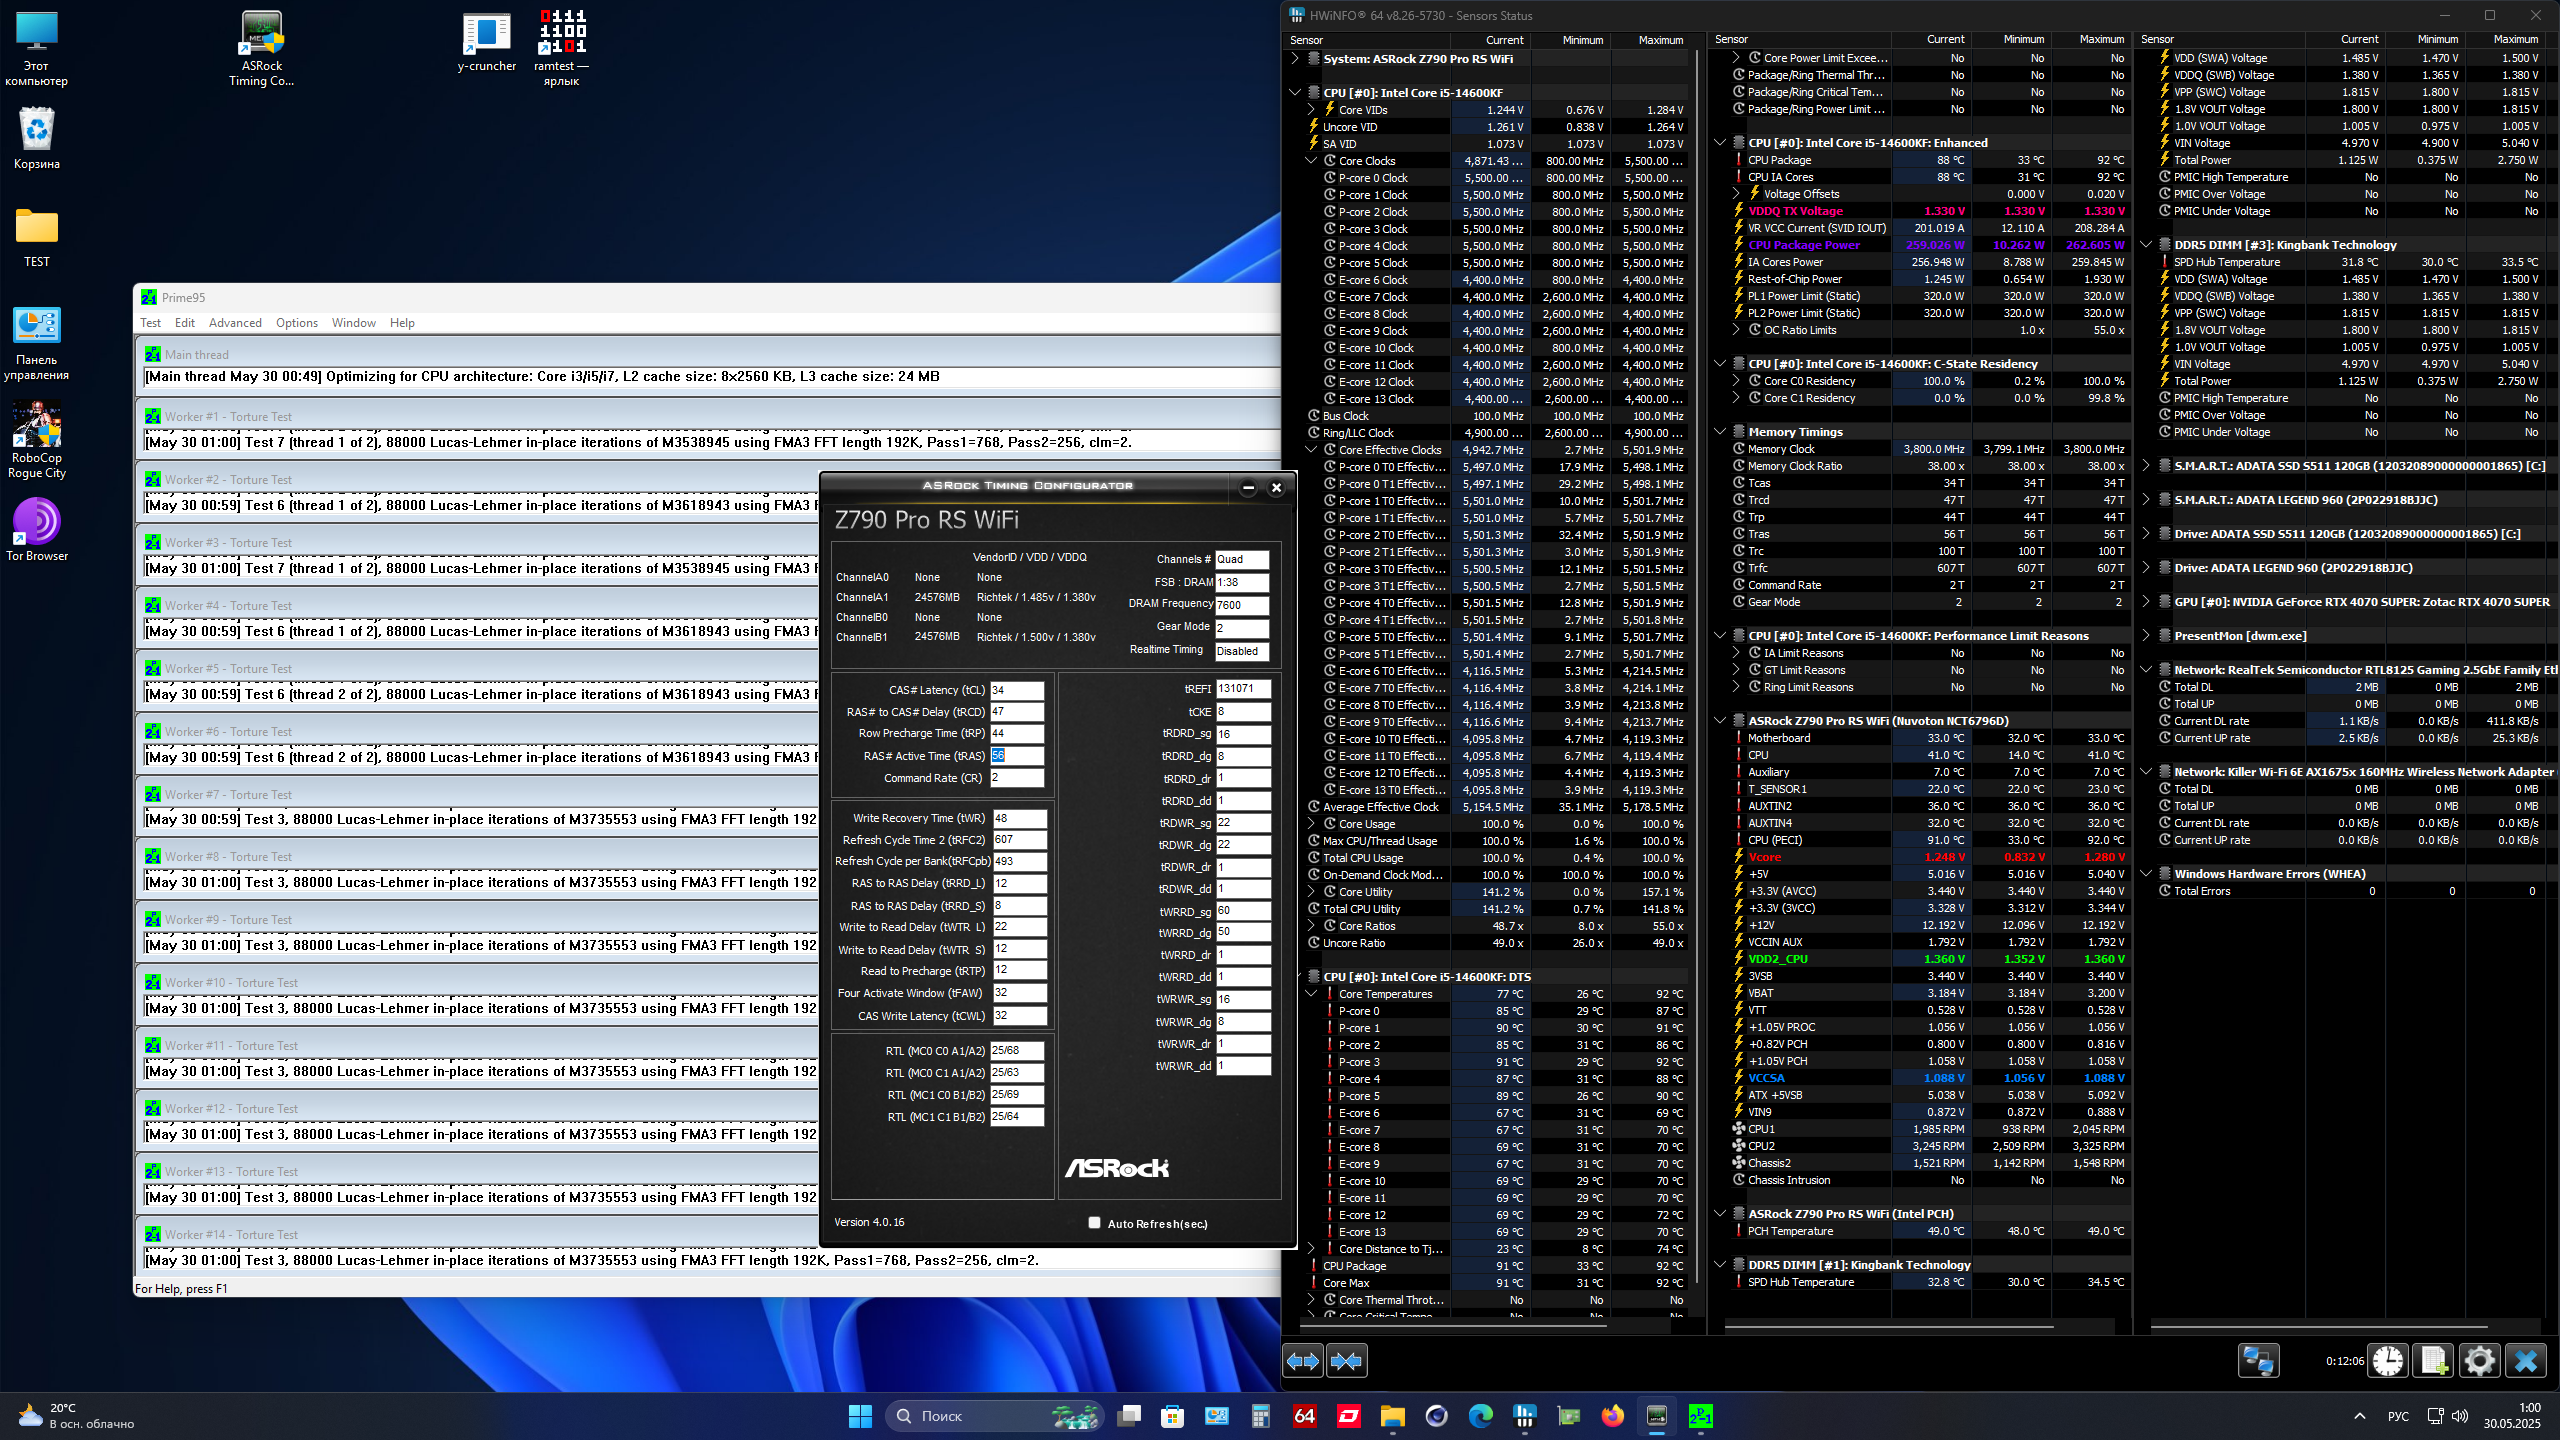
Task: Open the Prime95 Advanced menu
Action: (235, 323)
